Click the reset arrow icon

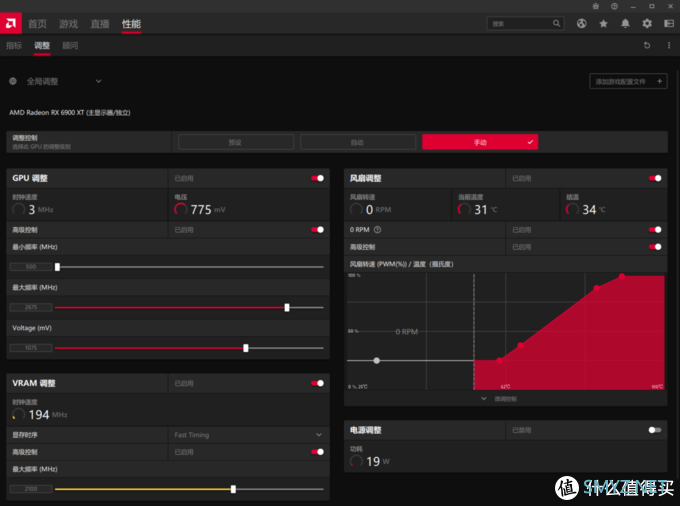point(647,45)
